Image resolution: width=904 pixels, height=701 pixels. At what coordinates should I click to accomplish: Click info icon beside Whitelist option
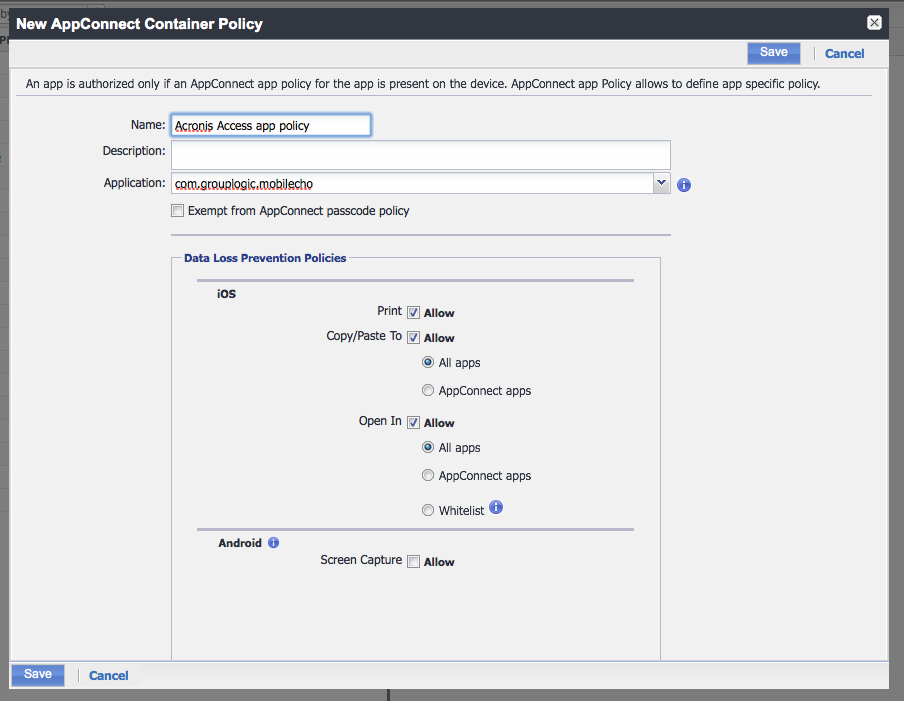pyautogui.click(x=496, y=508)
